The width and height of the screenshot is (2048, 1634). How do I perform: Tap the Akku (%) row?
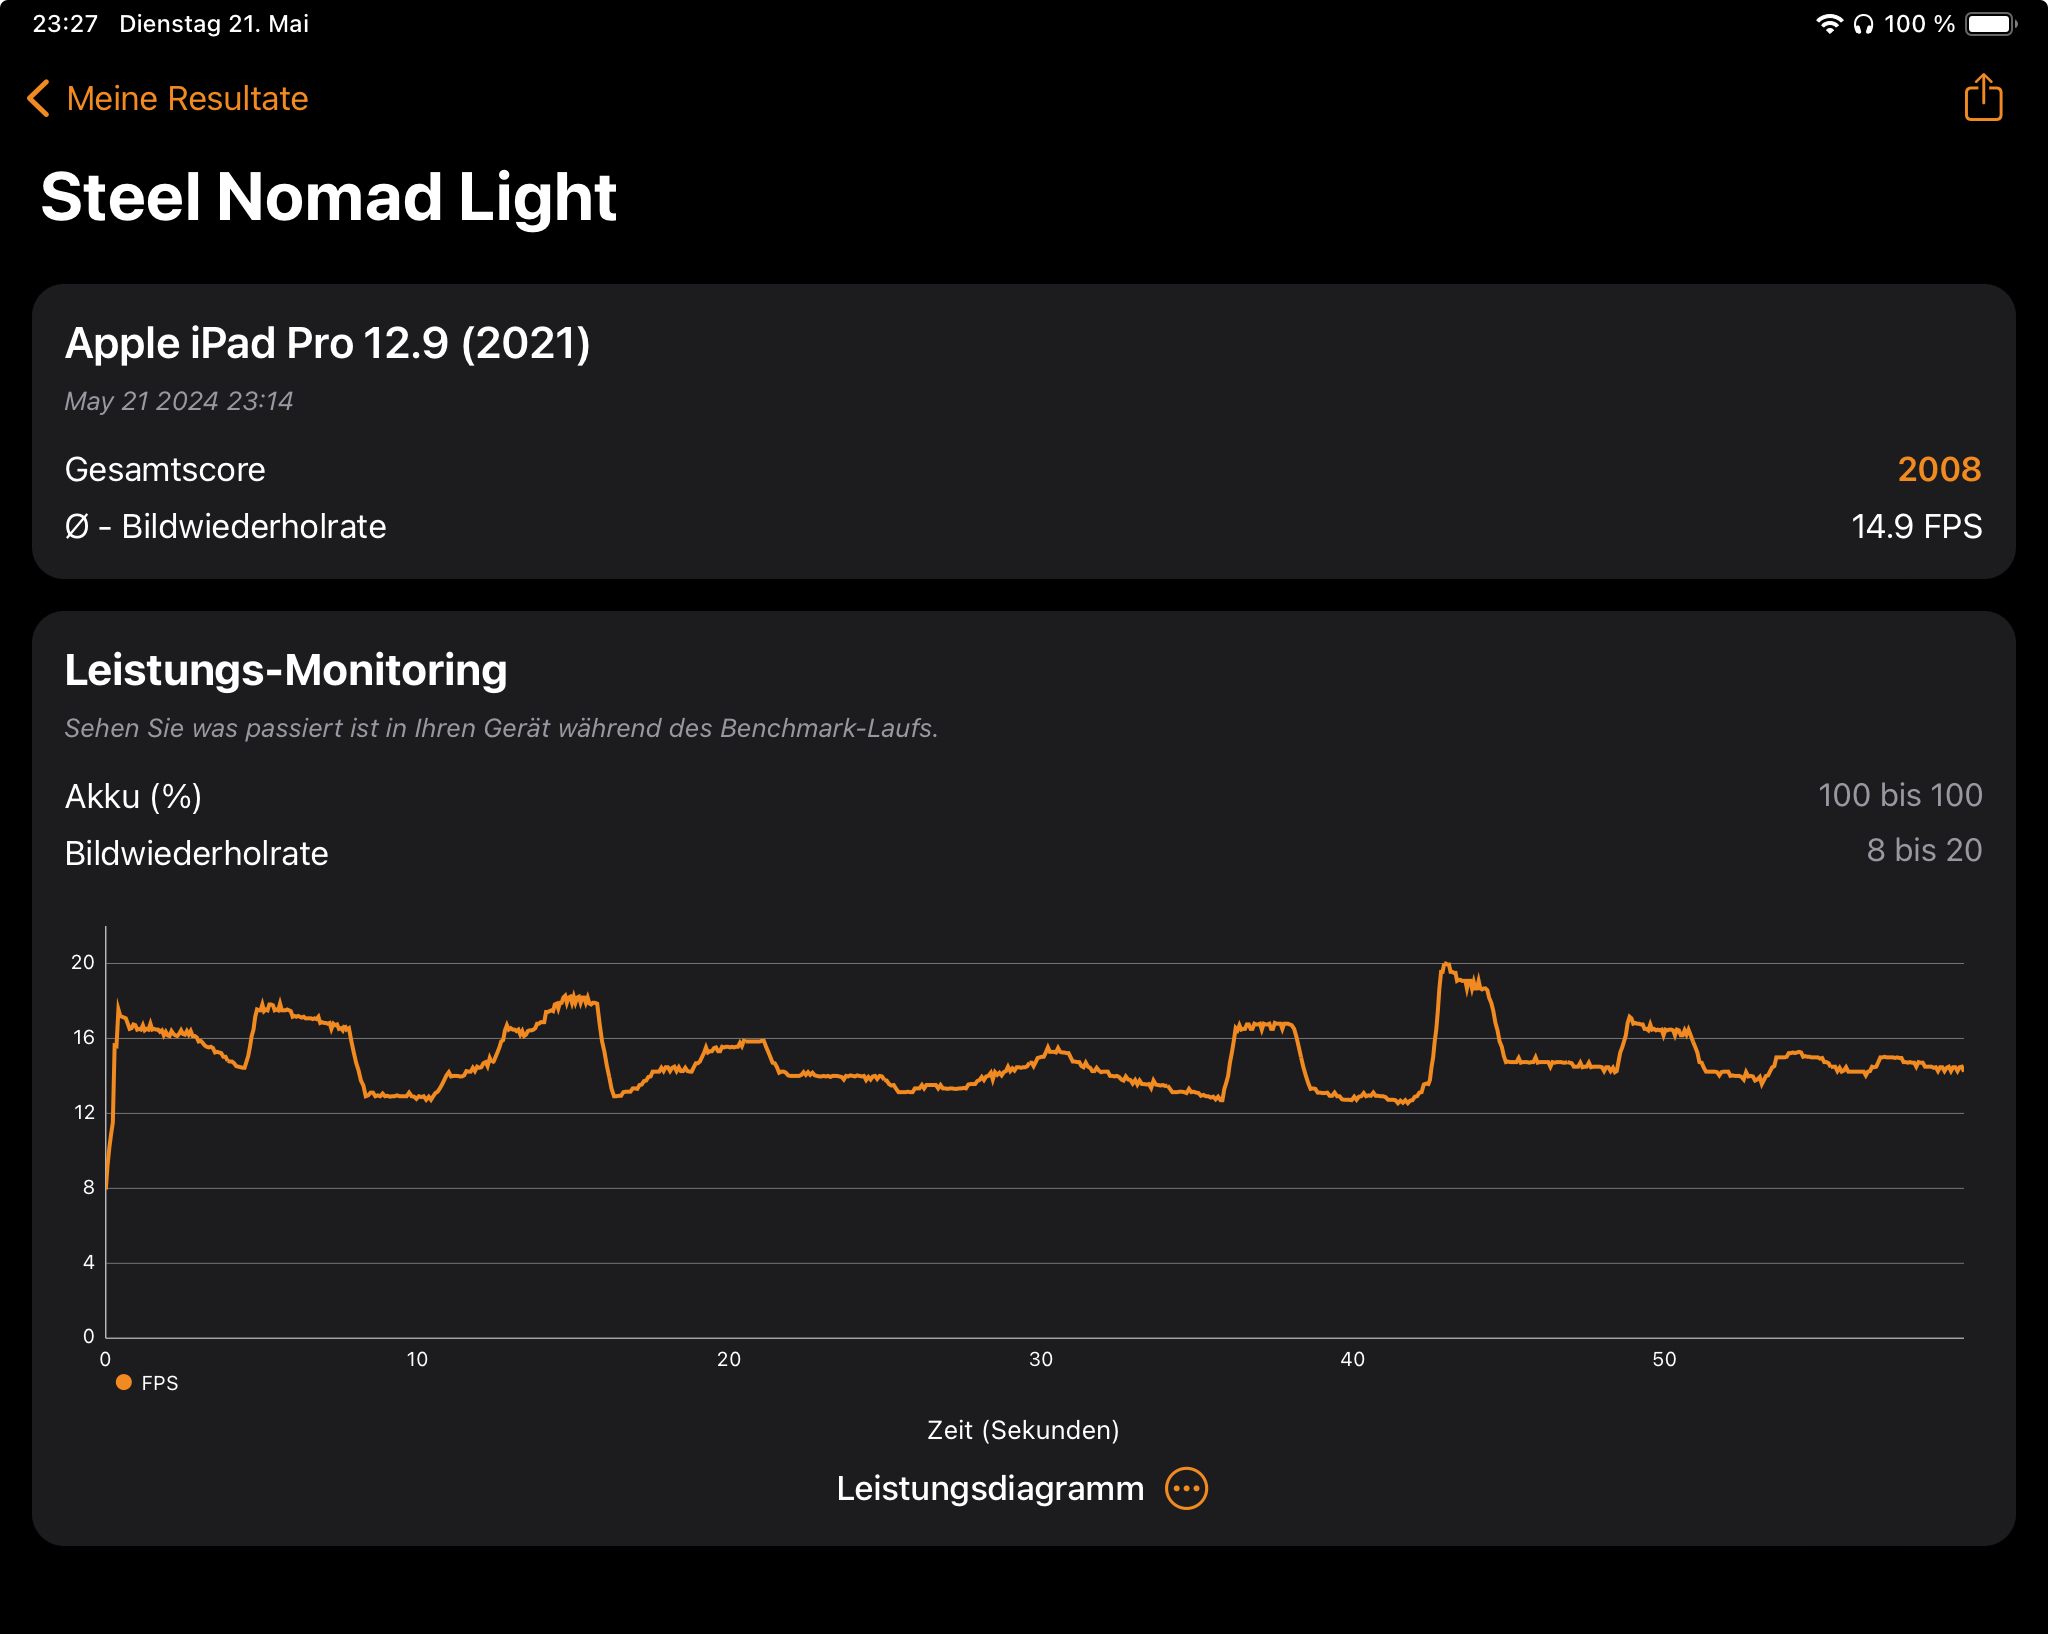[133, 796]
